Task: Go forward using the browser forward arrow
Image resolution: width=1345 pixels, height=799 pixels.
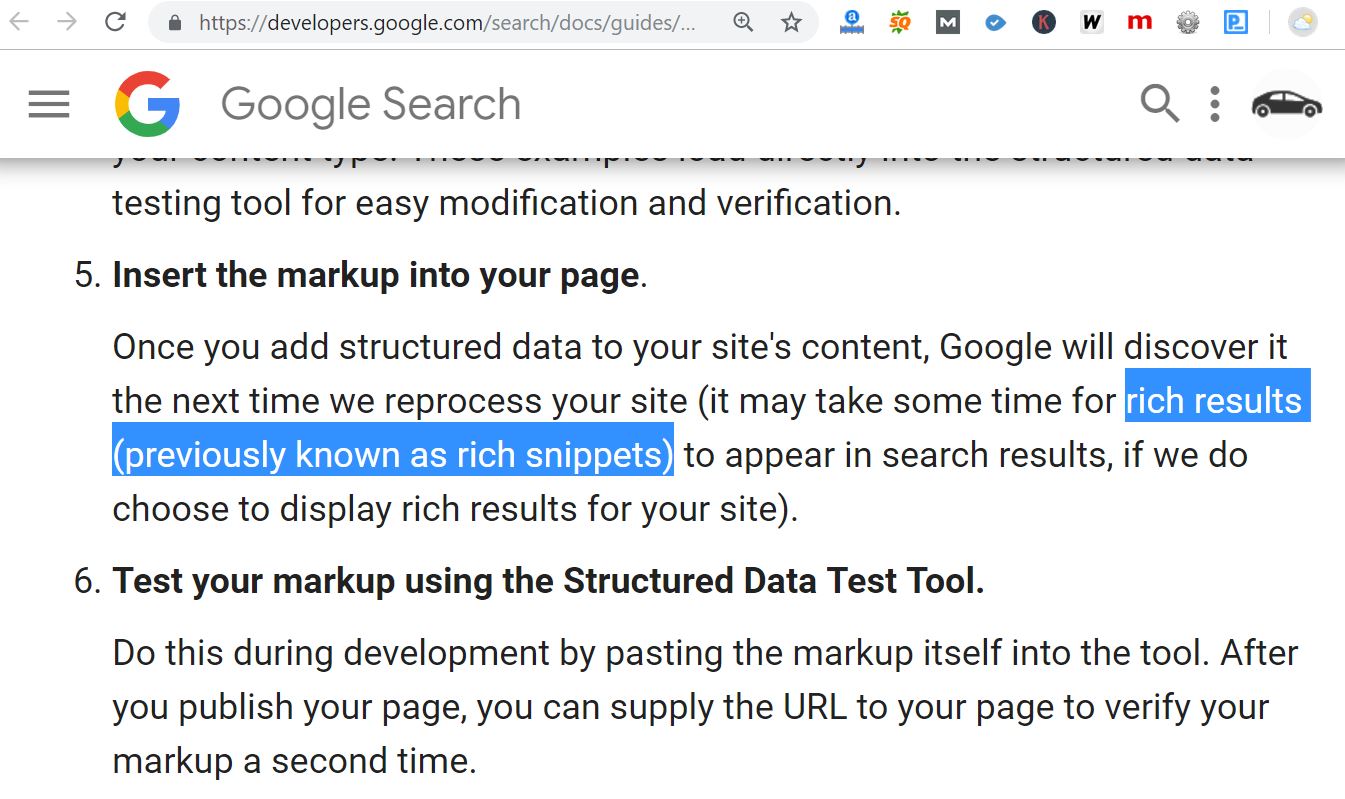Action: coord(67,22)
